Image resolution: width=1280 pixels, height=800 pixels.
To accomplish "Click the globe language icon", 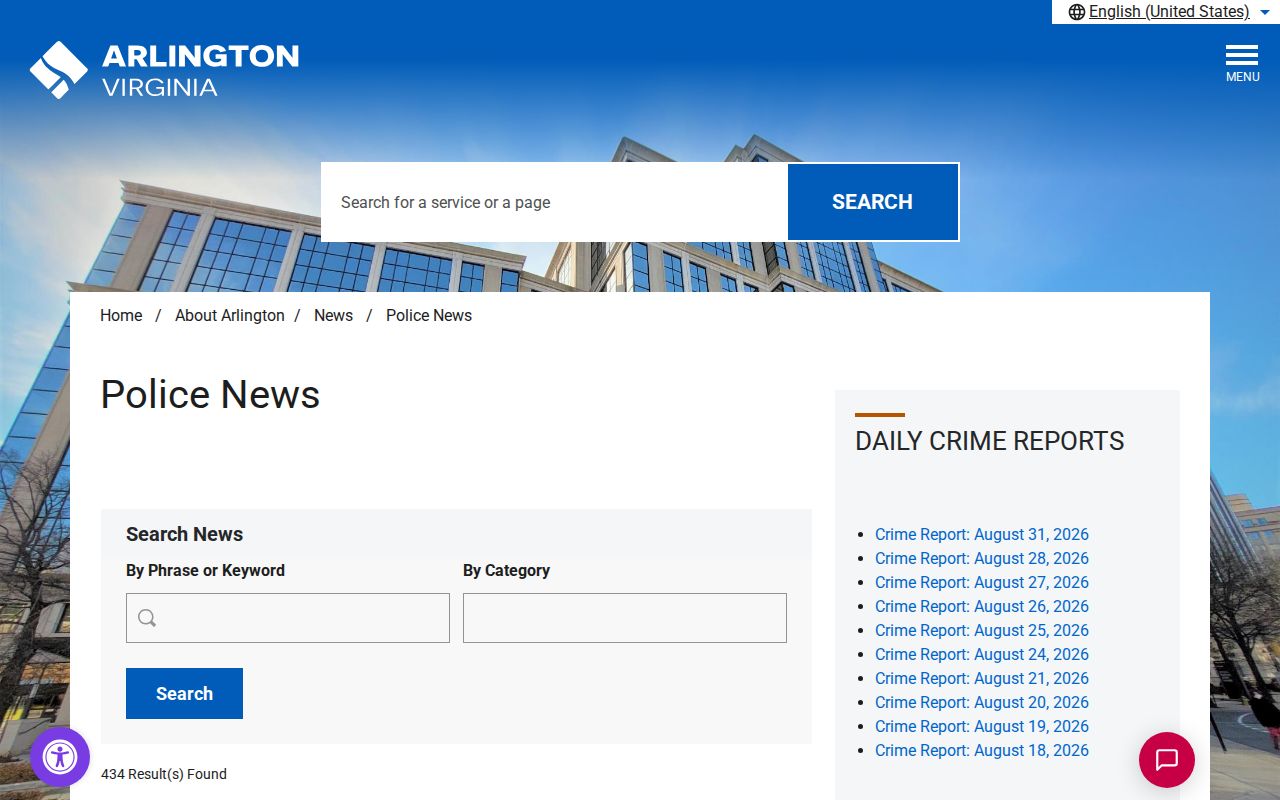I will (1077, 12).
